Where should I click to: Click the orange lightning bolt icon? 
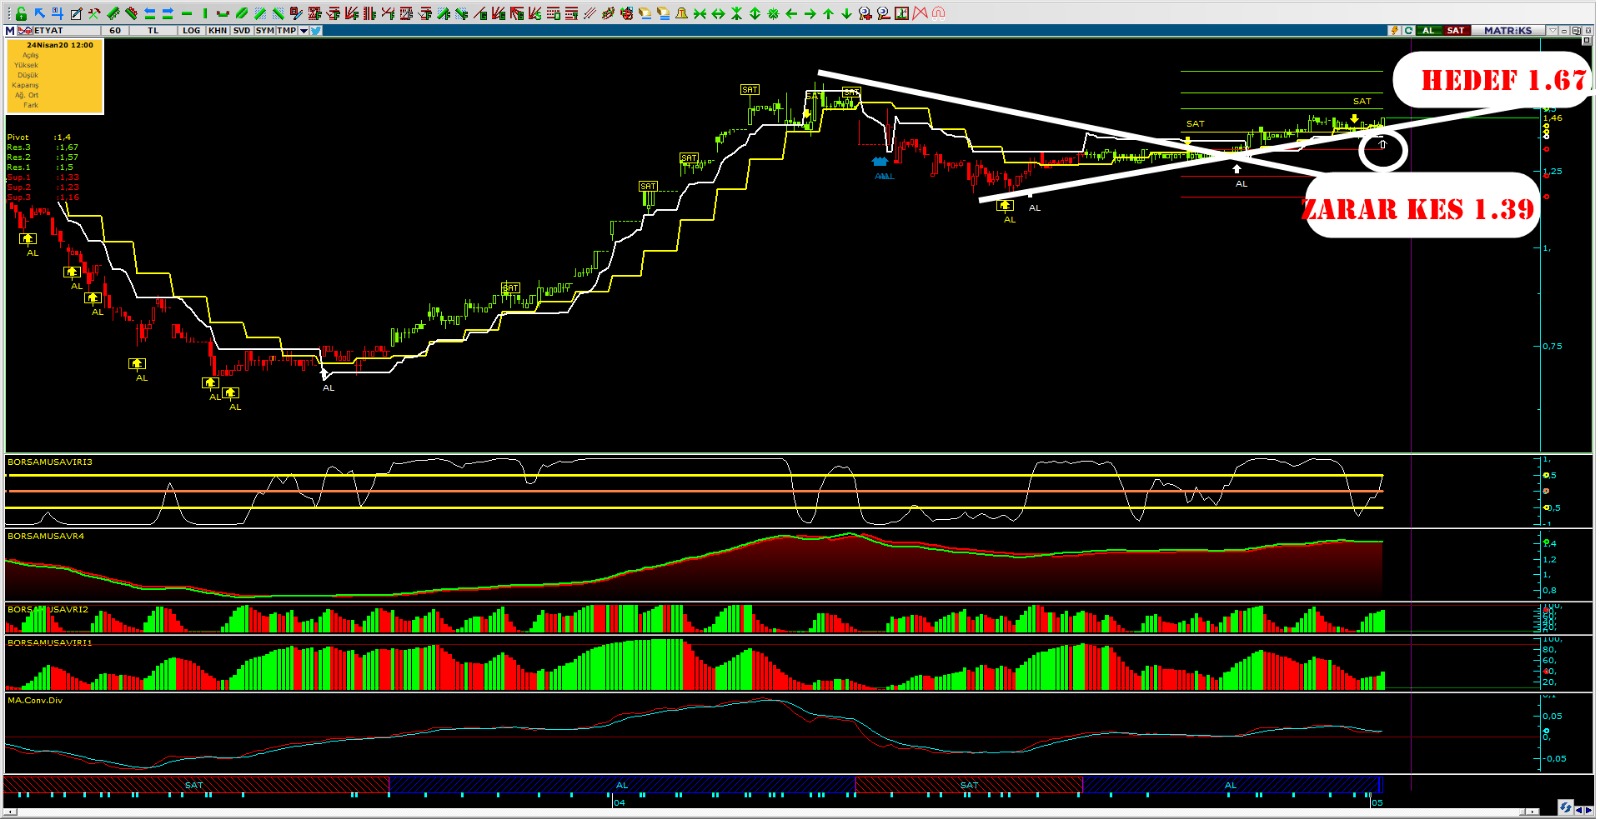click(1394, 30)
